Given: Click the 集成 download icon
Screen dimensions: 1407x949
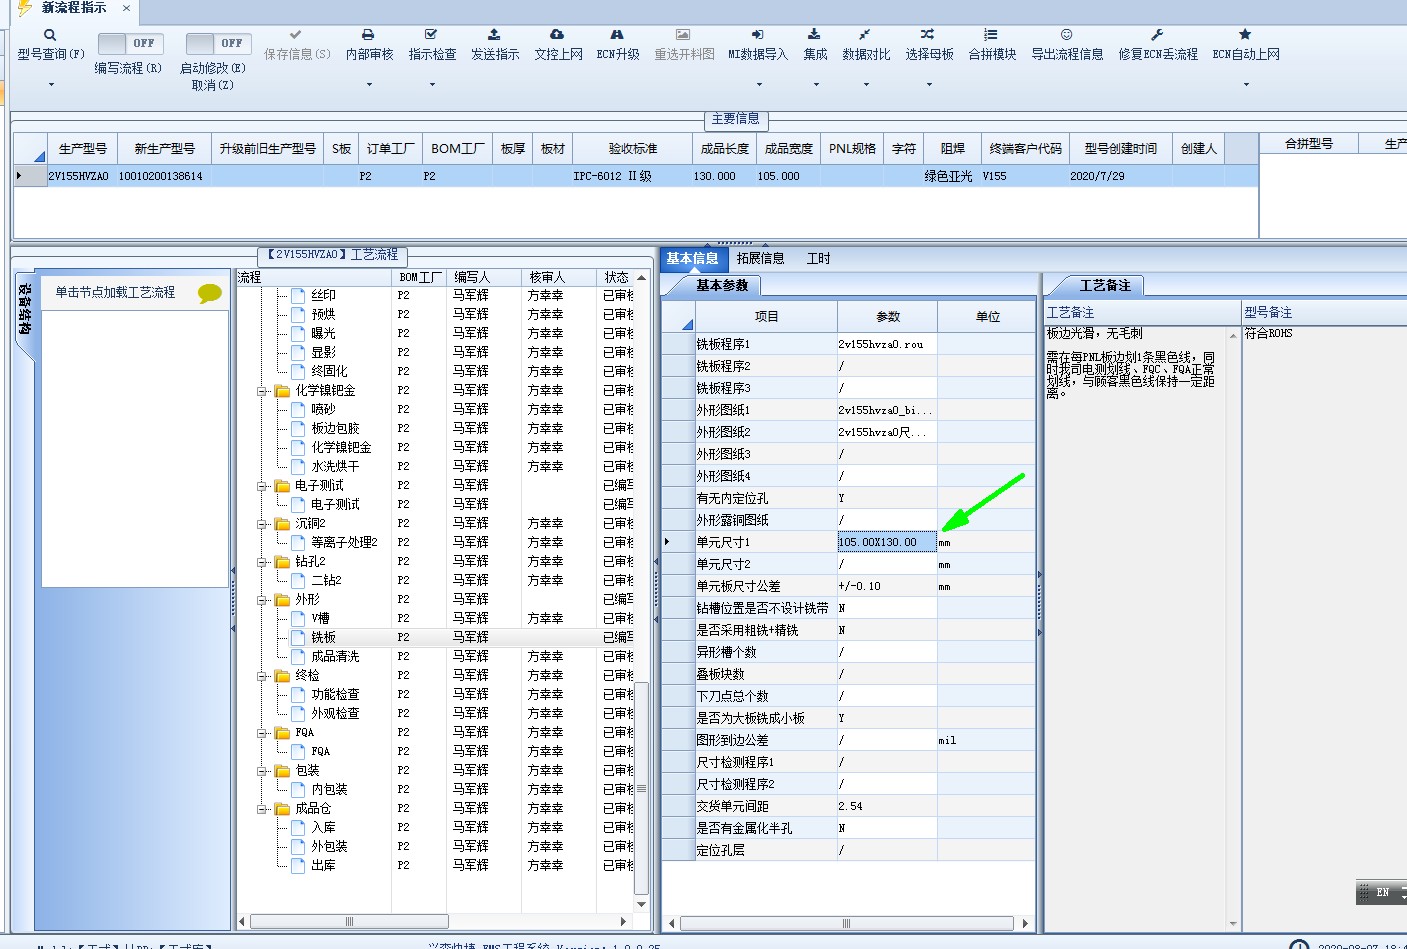Looking at the screenshot, I should 814,34.
